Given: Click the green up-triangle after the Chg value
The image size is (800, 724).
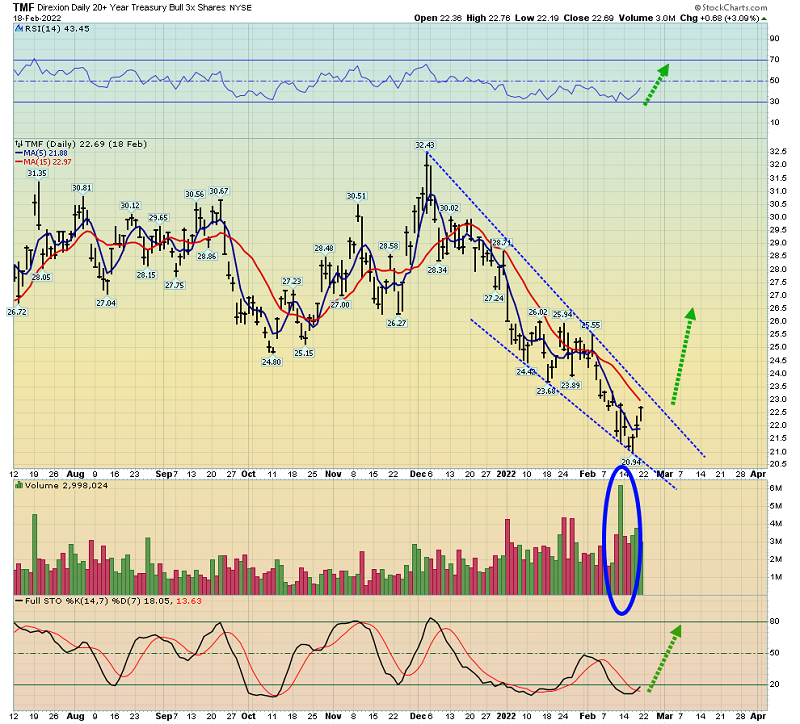Looking at the screenshot, I should point(764,18).
